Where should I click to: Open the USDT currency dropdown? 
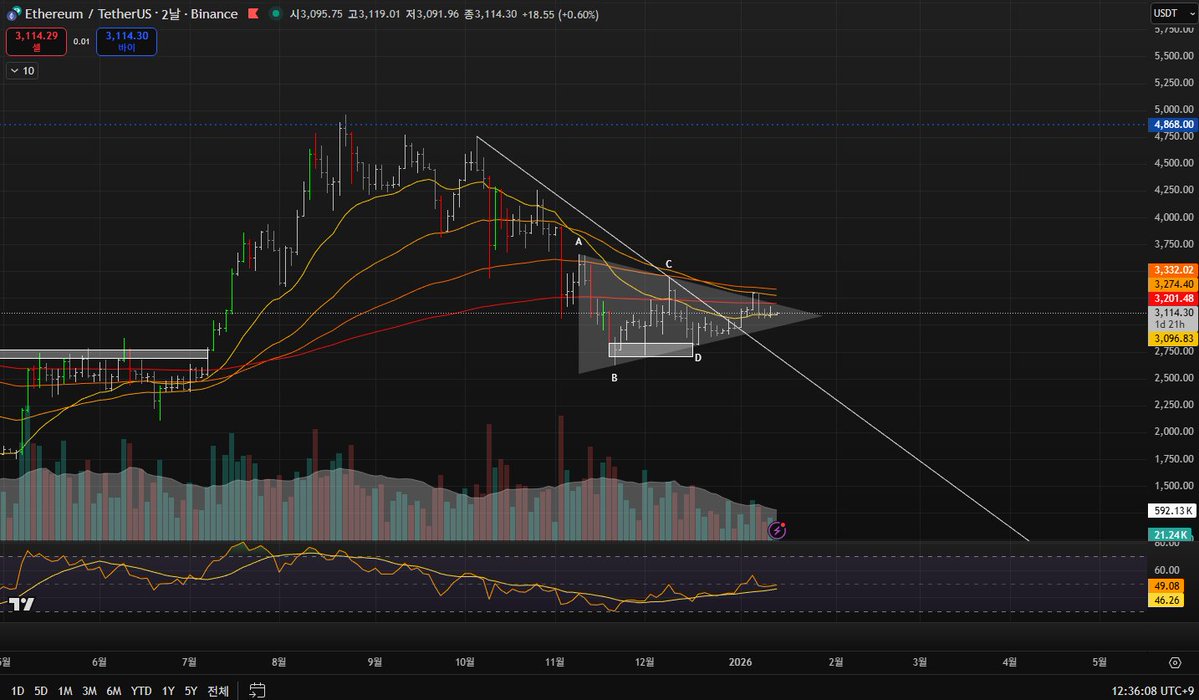pos(1173,13)
